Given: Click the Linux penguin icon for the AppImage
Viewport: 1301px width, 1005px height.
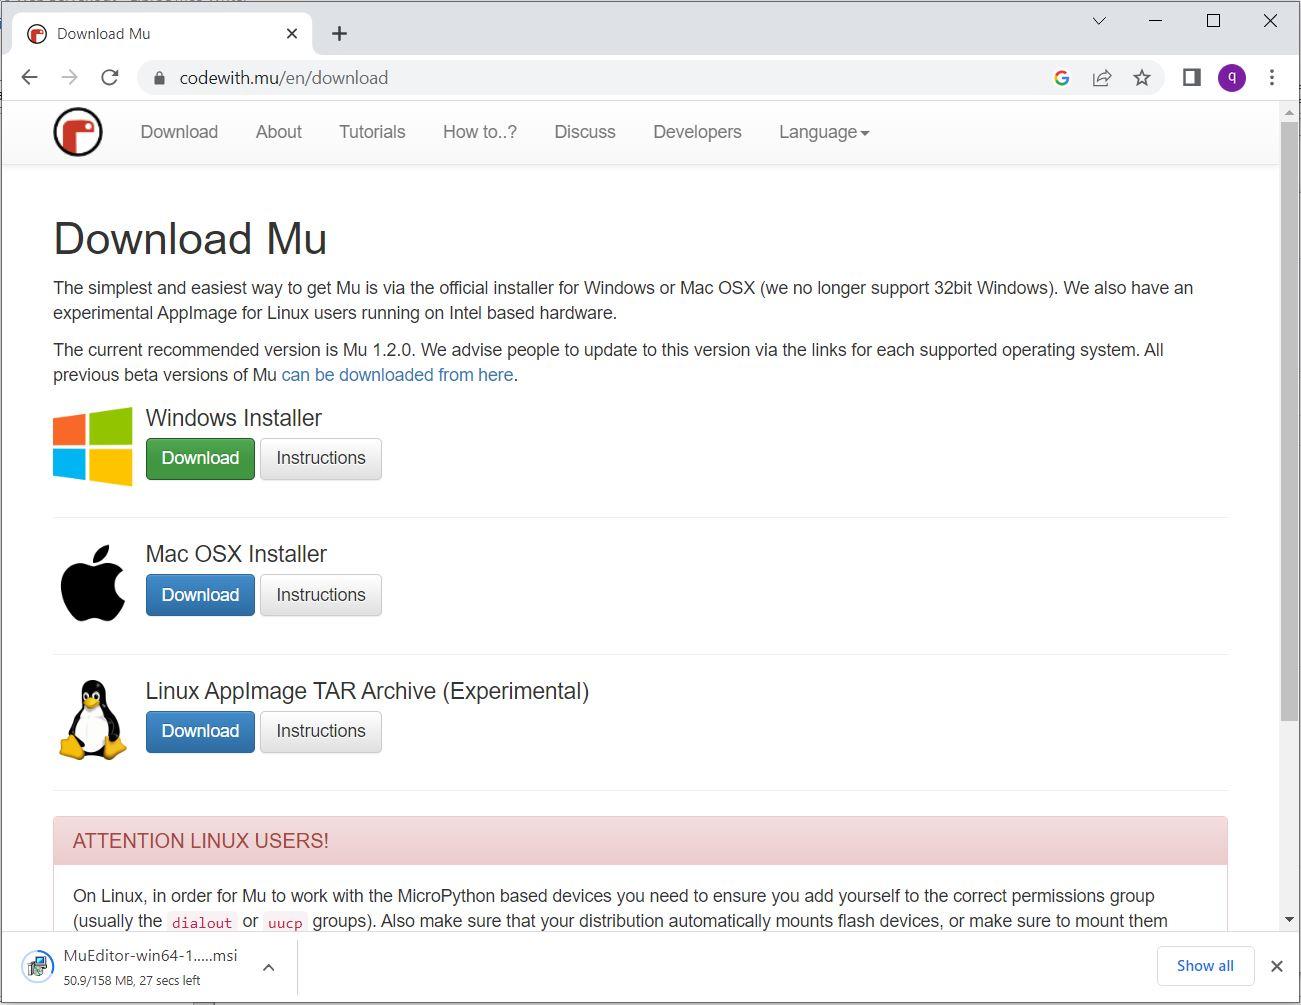Looking at the screenshot, I should (92, 719).
